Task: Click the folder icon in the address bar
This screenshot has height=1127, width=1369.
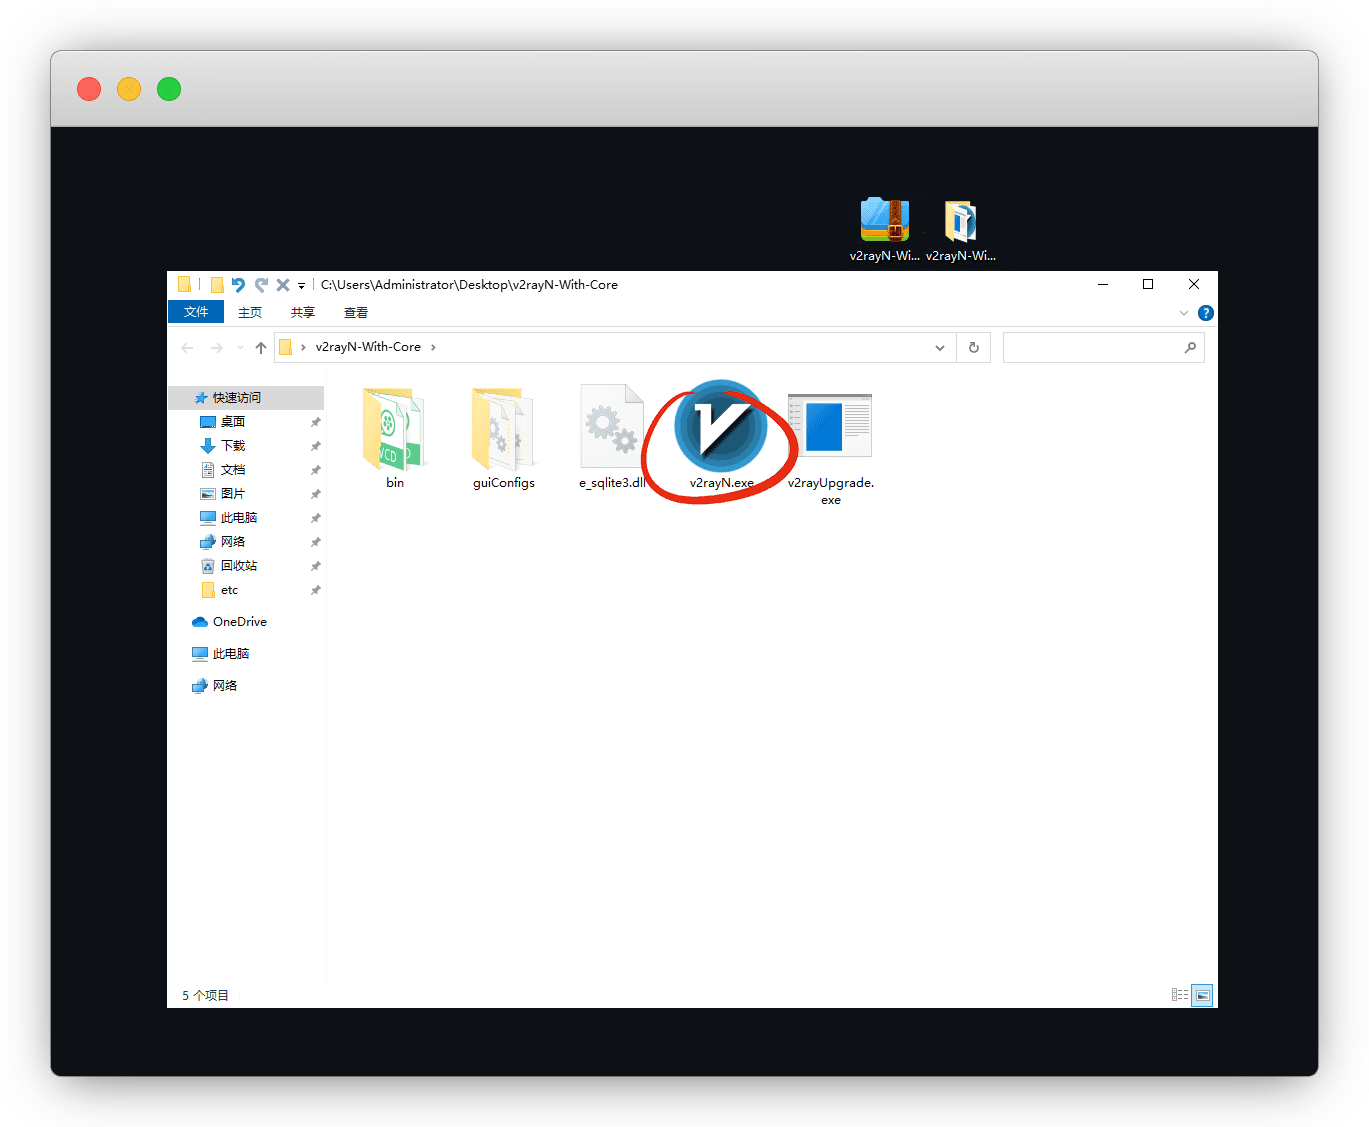Action: pos(285,347)
